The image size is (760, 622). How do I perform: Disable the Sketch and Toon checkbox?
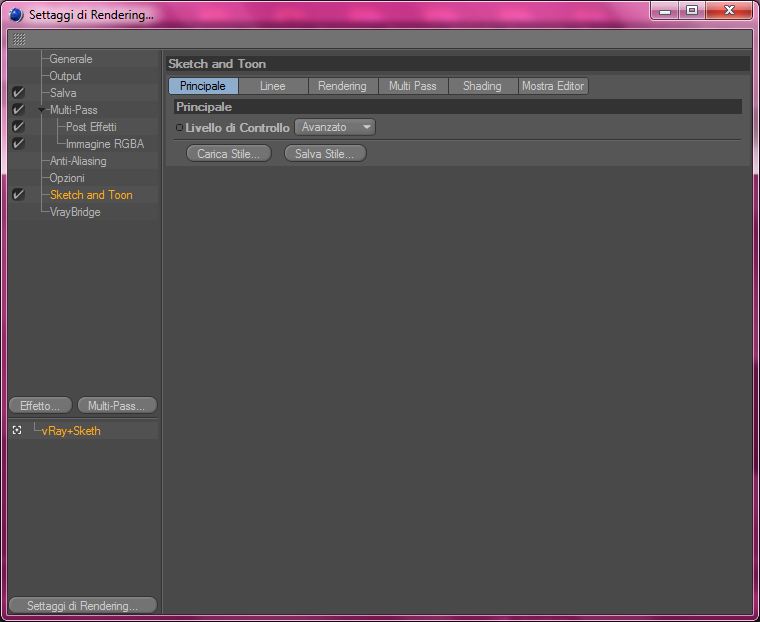(18, 194)
